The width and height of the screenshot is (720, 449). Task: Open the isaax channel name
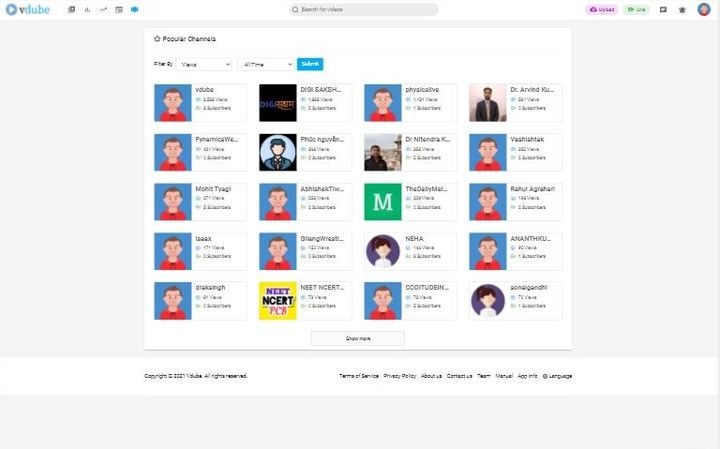point(203,238)
